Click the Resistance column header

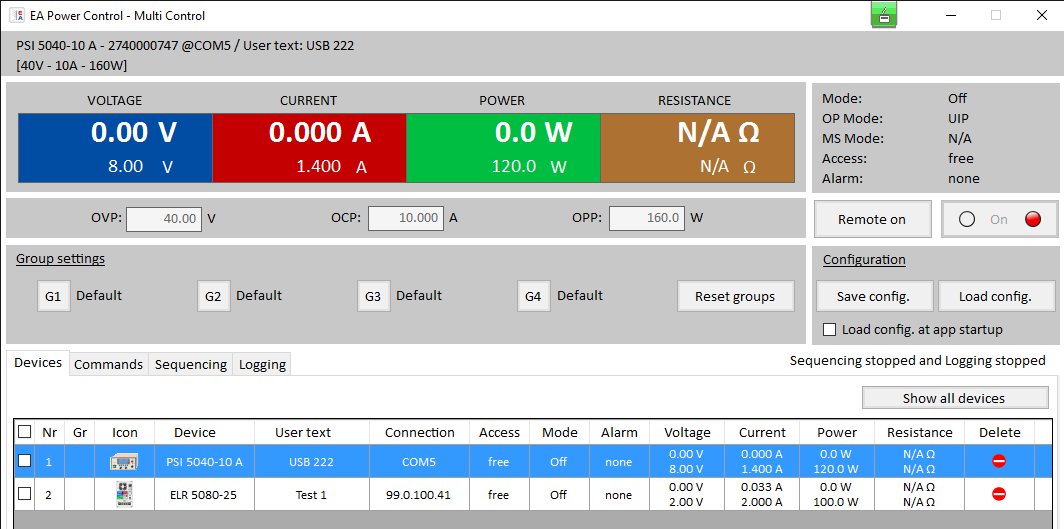tap(919, 432)
